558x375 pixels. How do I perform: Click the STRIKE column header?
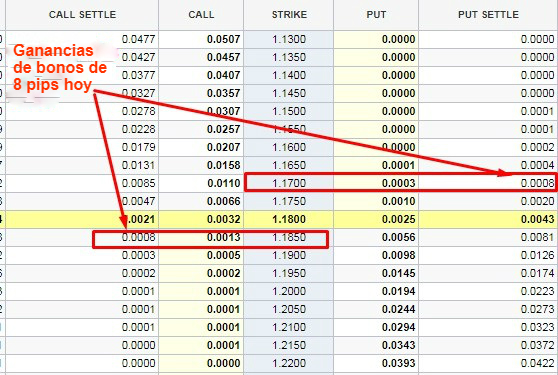(x=289, y=15)
